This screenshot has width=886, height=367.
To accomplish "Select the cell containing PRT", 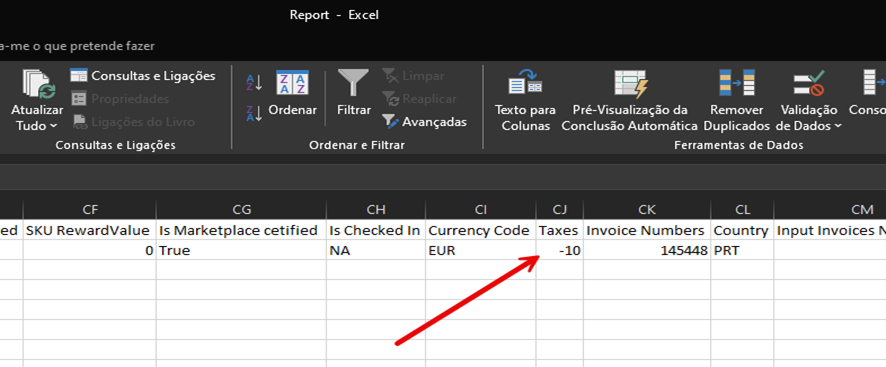I will (742, 250).
